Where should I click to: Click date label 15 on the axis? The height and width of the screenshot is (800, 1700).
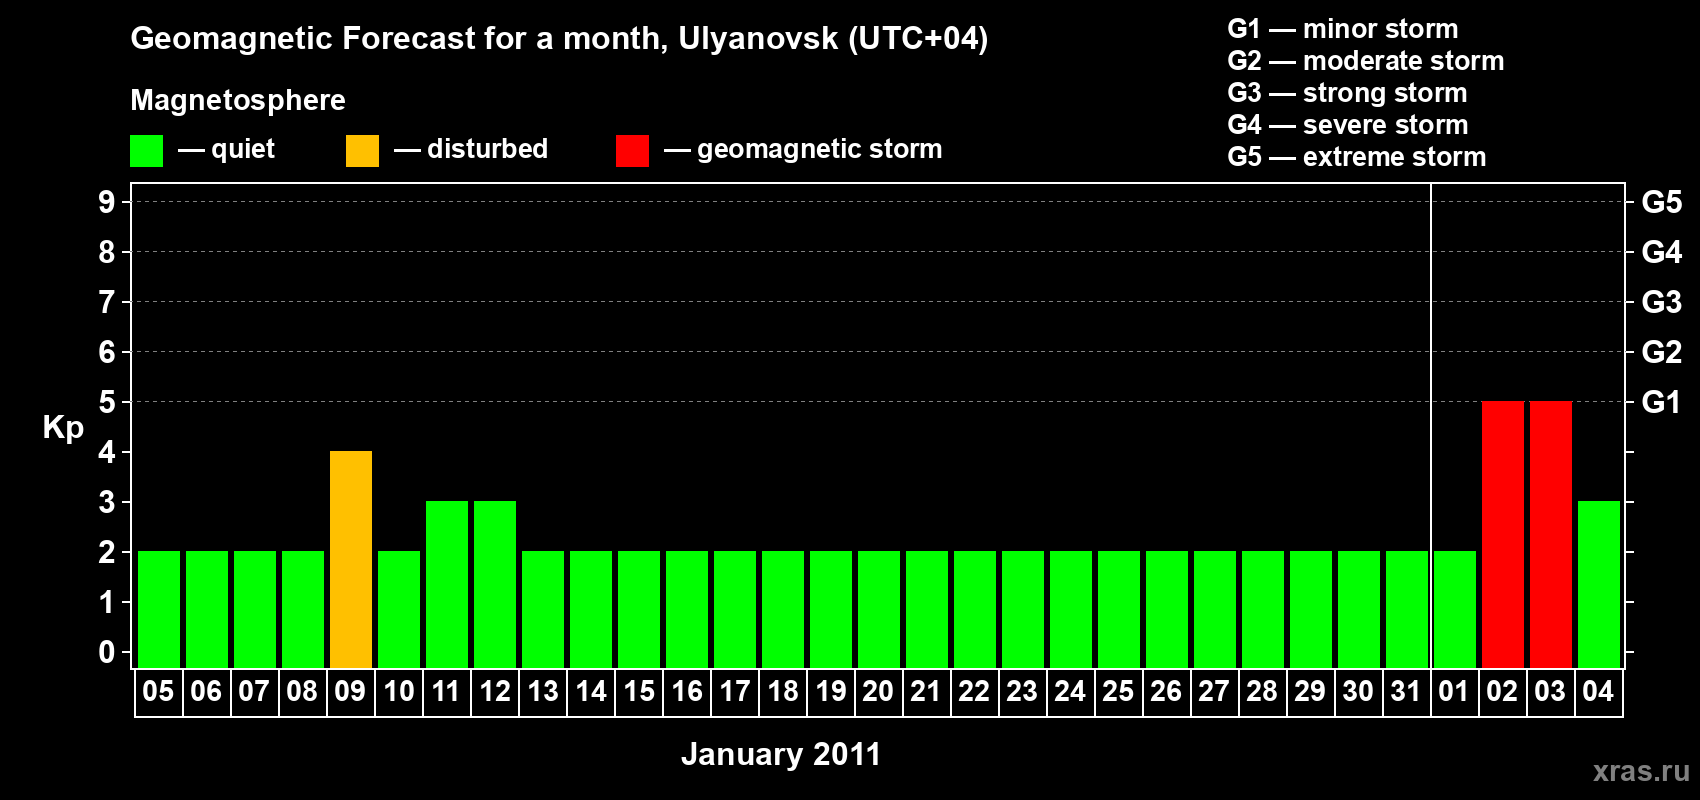click(639, 691)
